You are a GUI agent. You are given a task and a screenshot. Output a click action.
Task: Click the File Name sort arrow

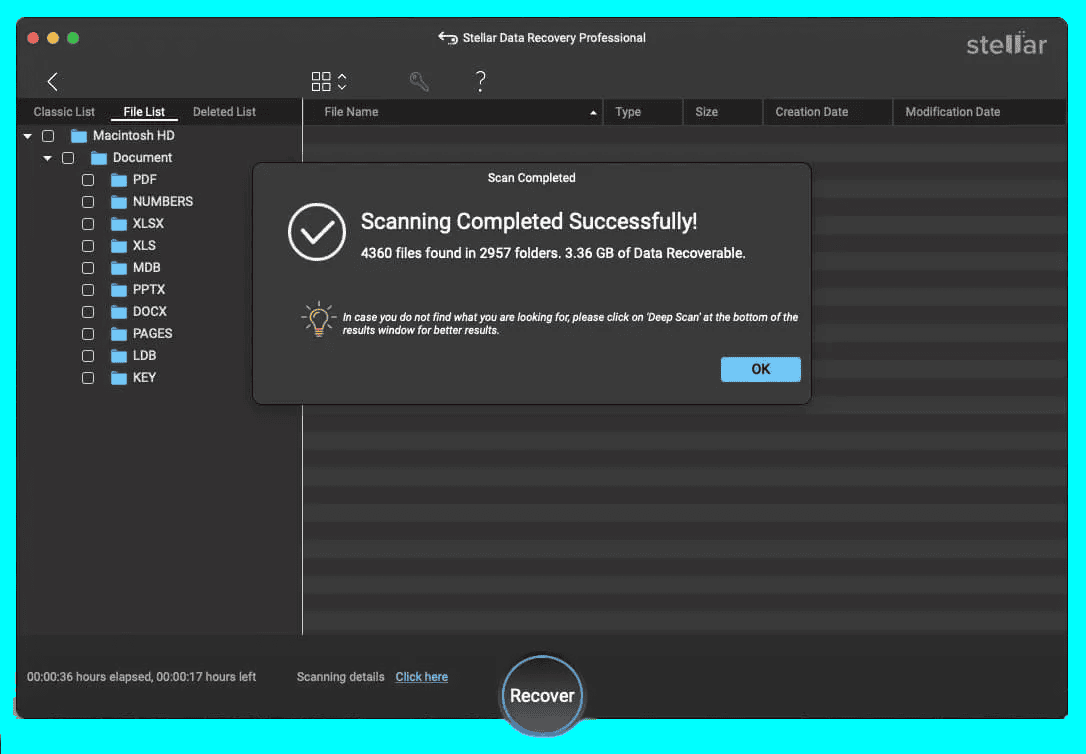click(594, 113)
